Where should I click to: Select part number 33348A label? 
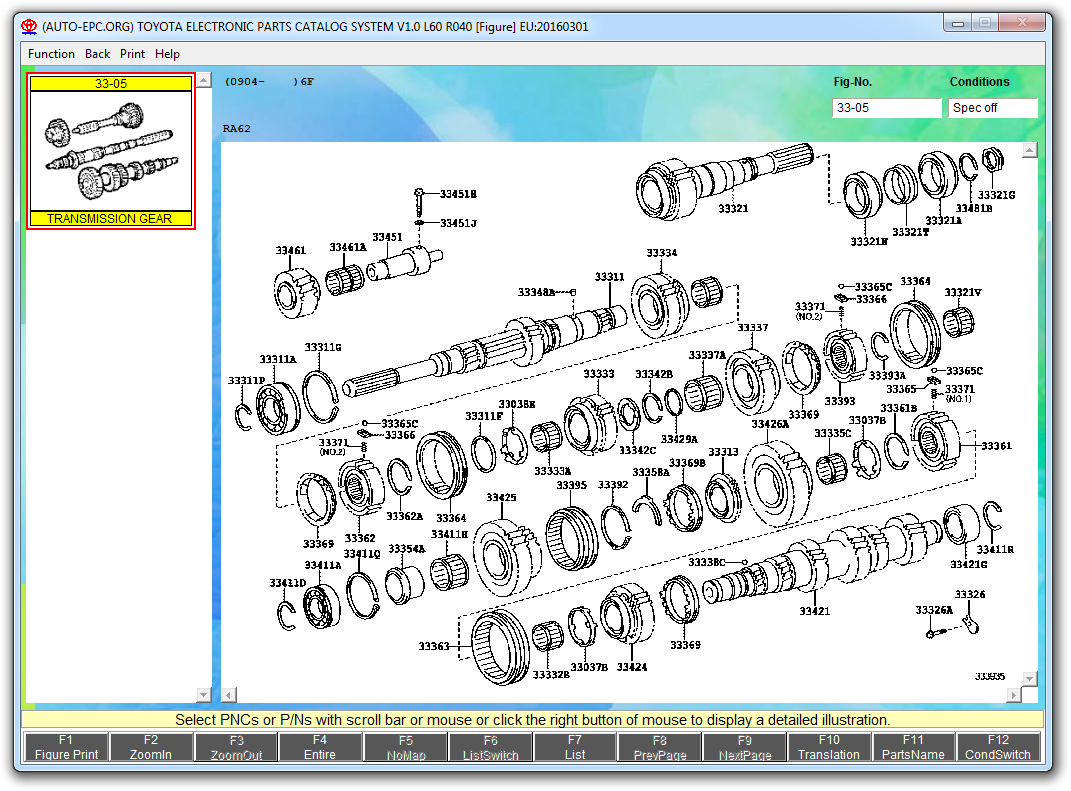pos(536,292)
